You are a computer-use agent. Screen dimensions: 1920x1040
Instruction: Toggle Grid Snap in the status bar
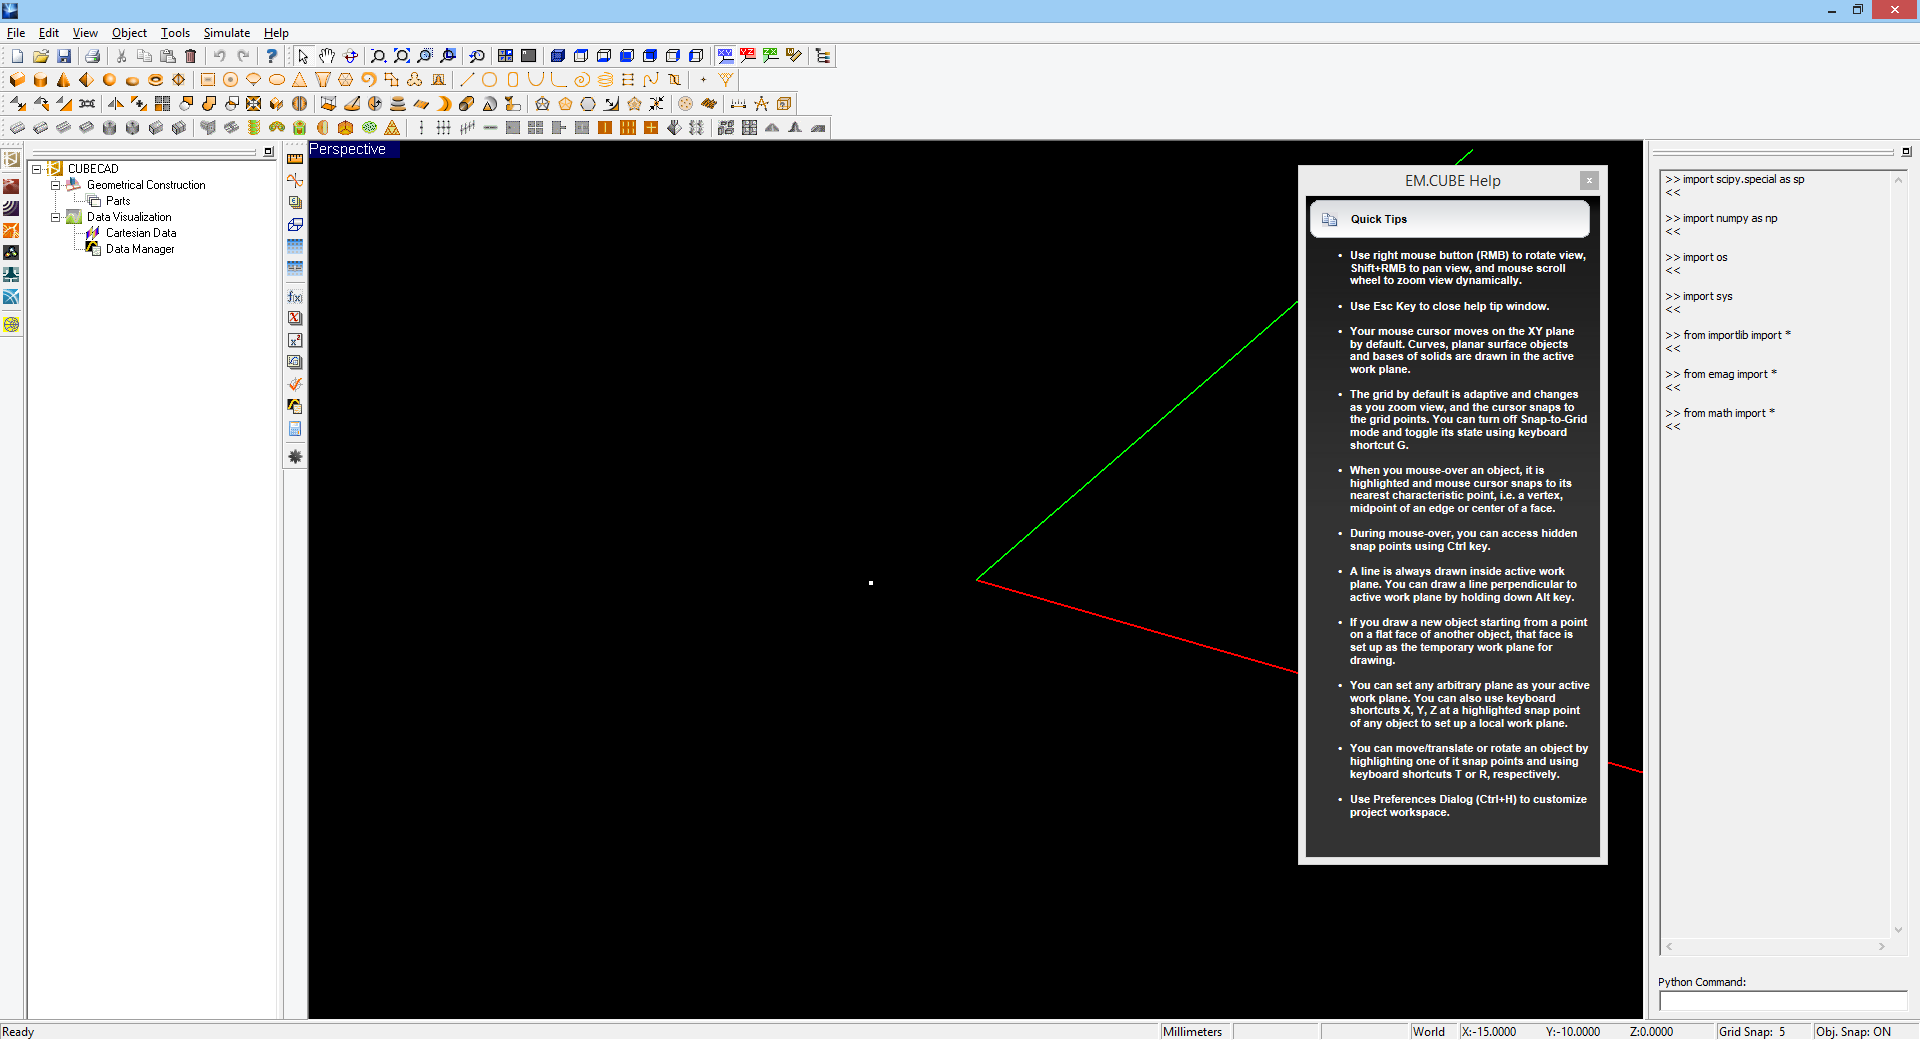1751,1031
